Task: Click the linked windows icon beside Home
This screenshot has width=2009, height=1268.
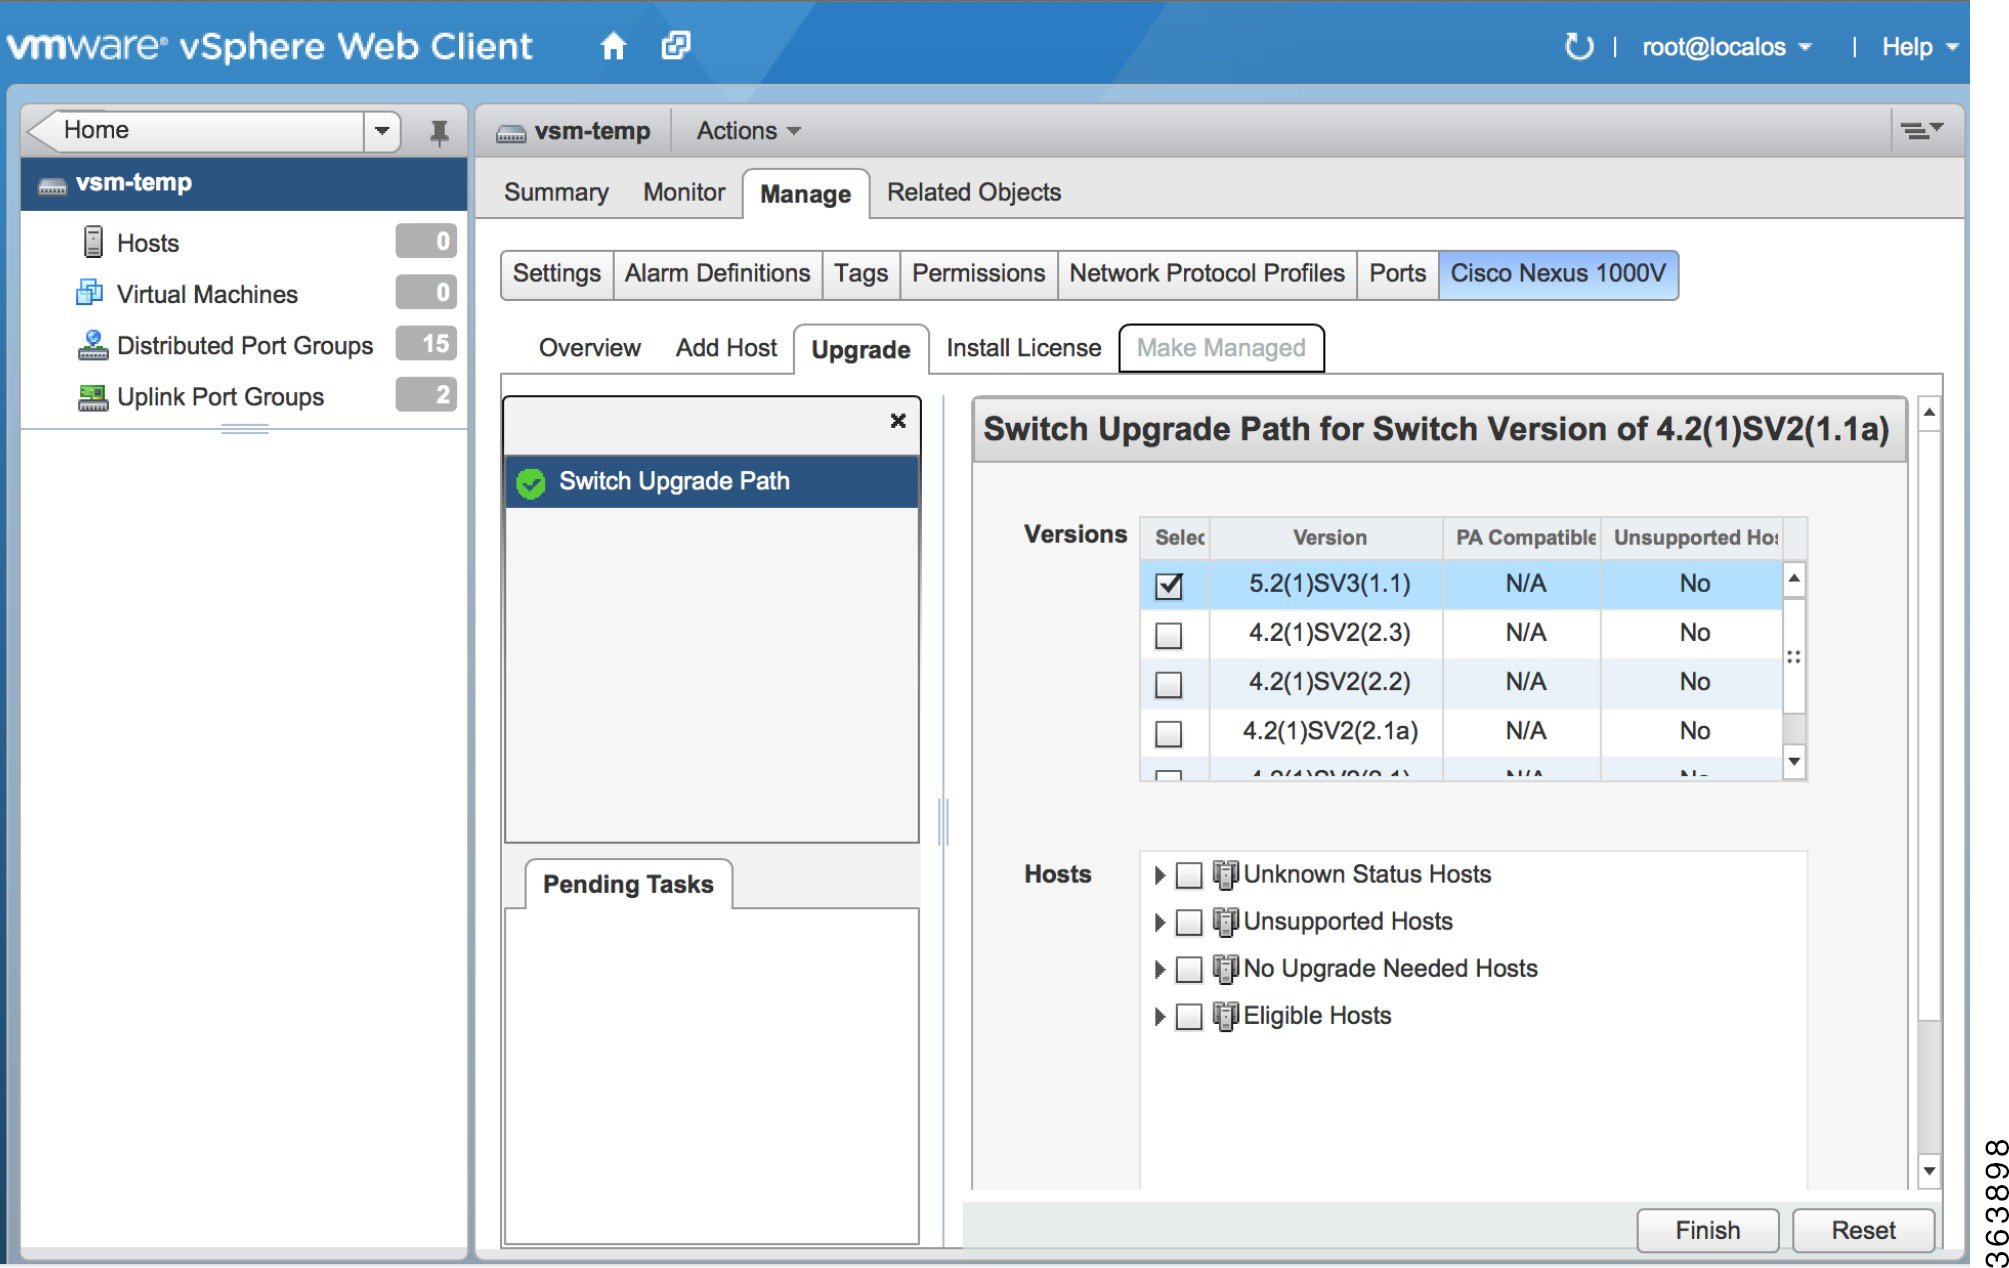Action: point(676,46)
